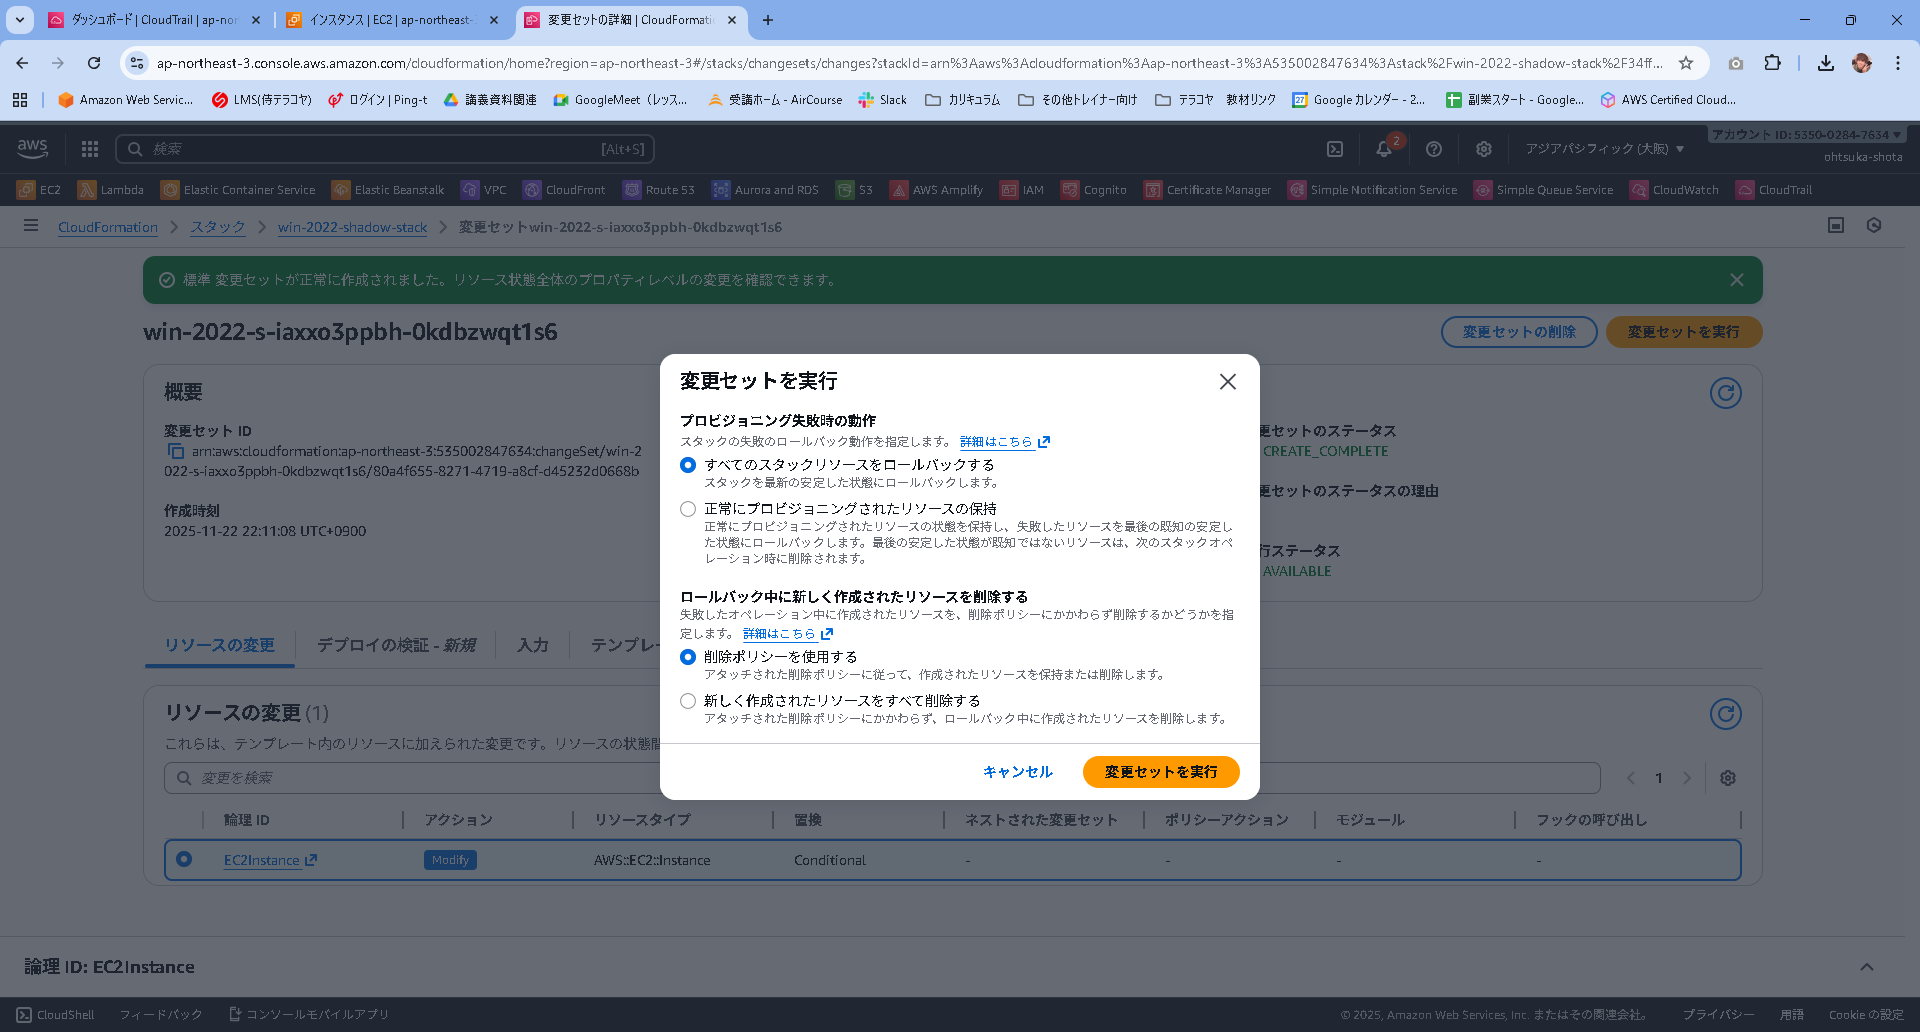Go to previous page of resource changes
Screen dimensions: 1920x1032
click(1631, 778)
